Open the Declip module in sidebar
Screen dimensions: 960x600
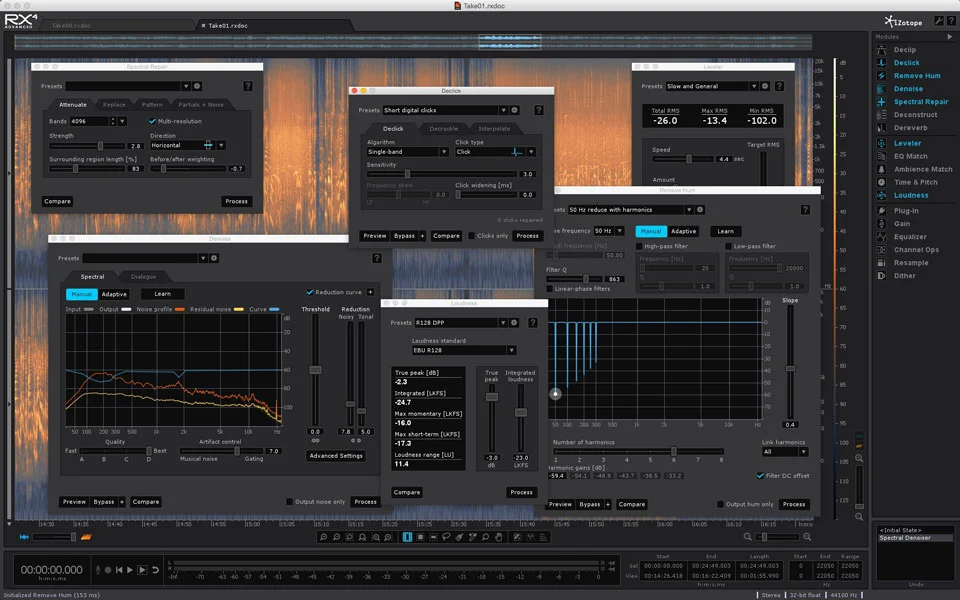(x=904, y=50)
